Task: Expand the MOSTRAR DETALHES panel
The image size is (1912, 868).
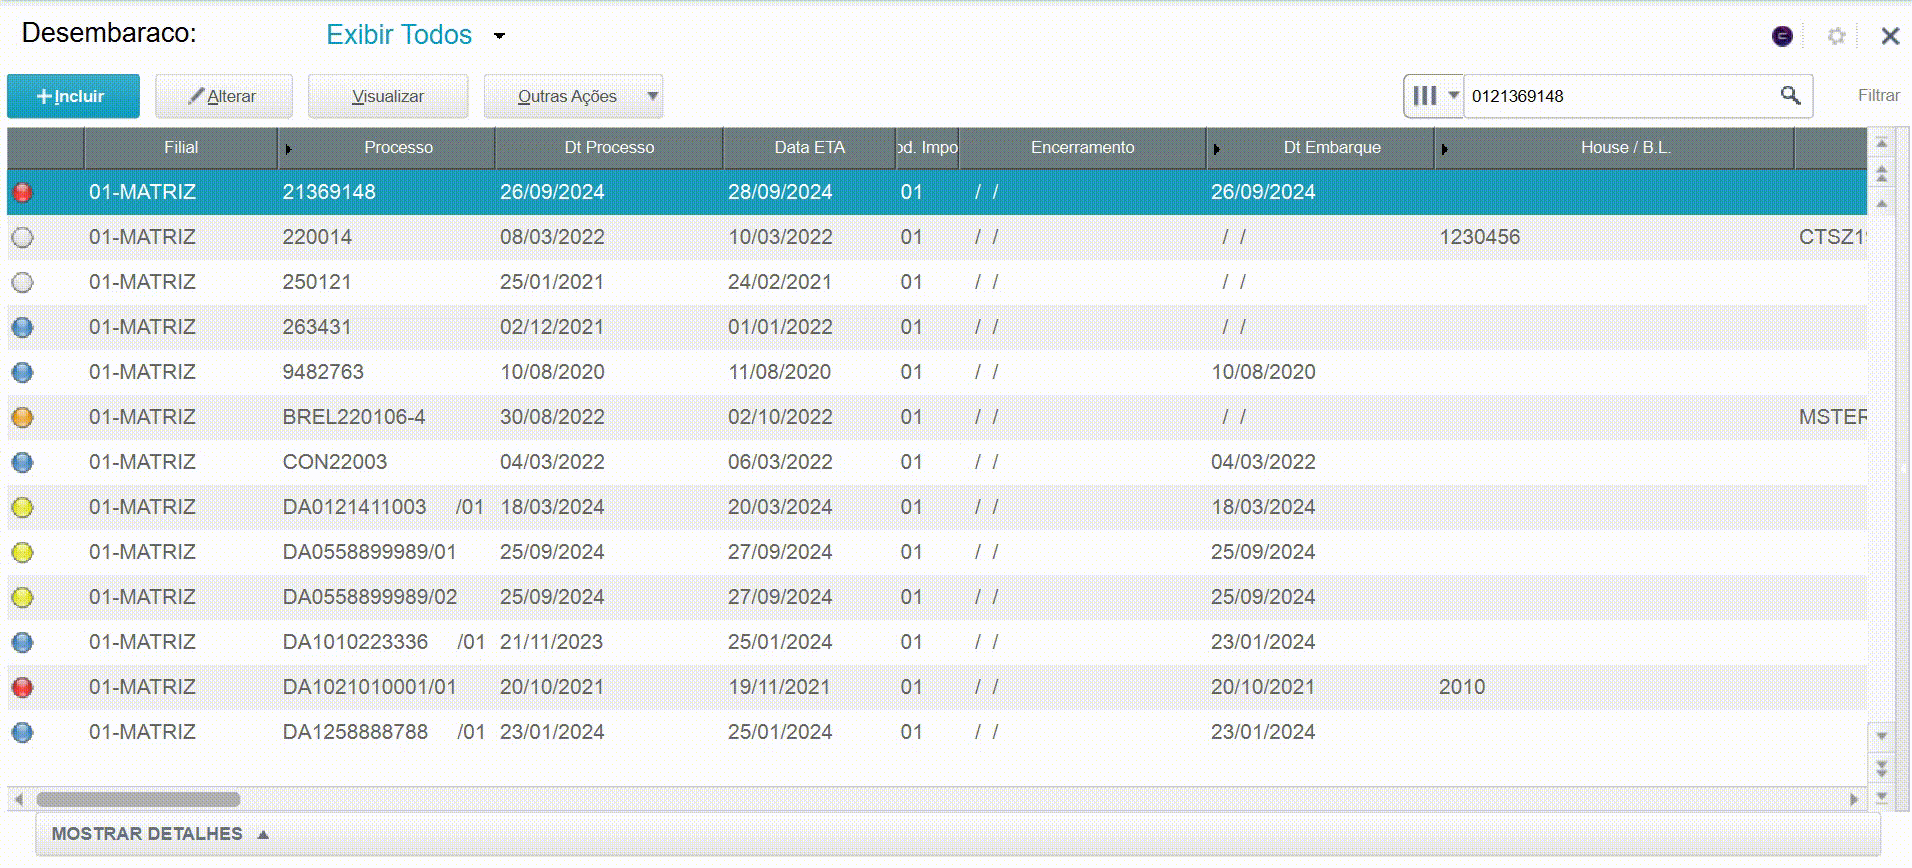Action: pos(160,834)
